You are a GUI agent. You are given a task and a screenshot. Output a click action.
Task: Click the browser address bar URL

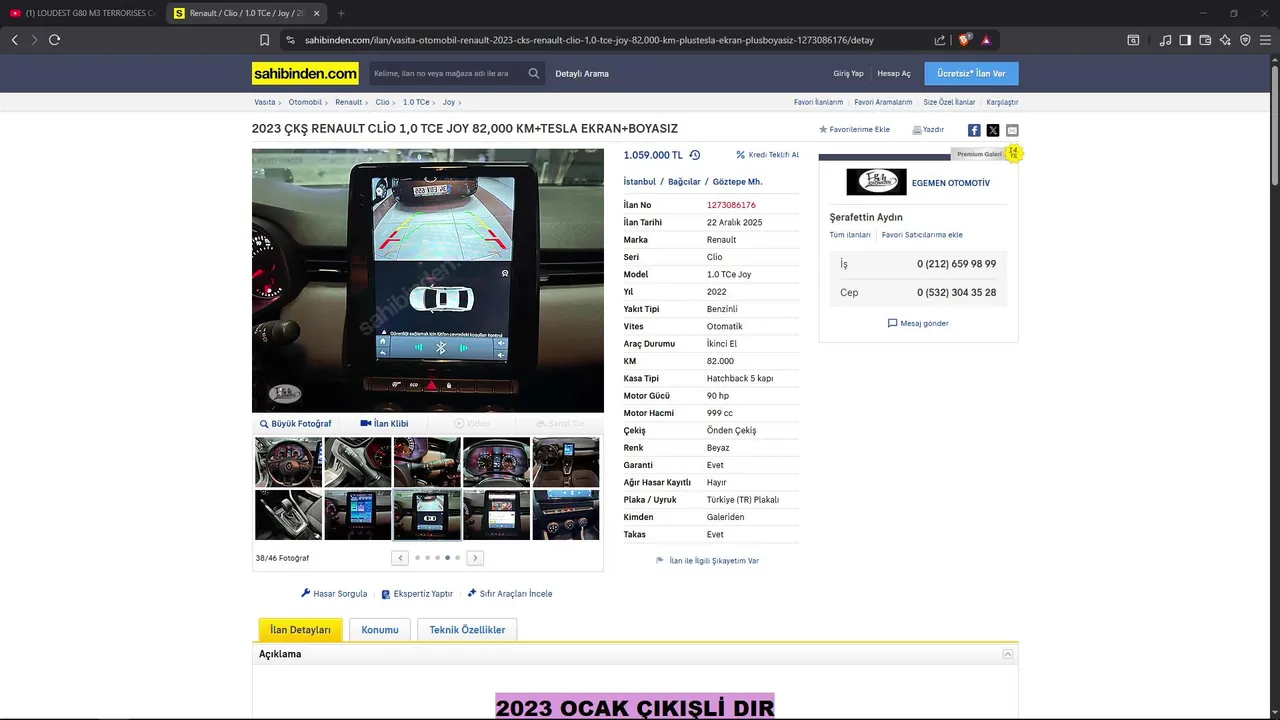pos(589,40)
